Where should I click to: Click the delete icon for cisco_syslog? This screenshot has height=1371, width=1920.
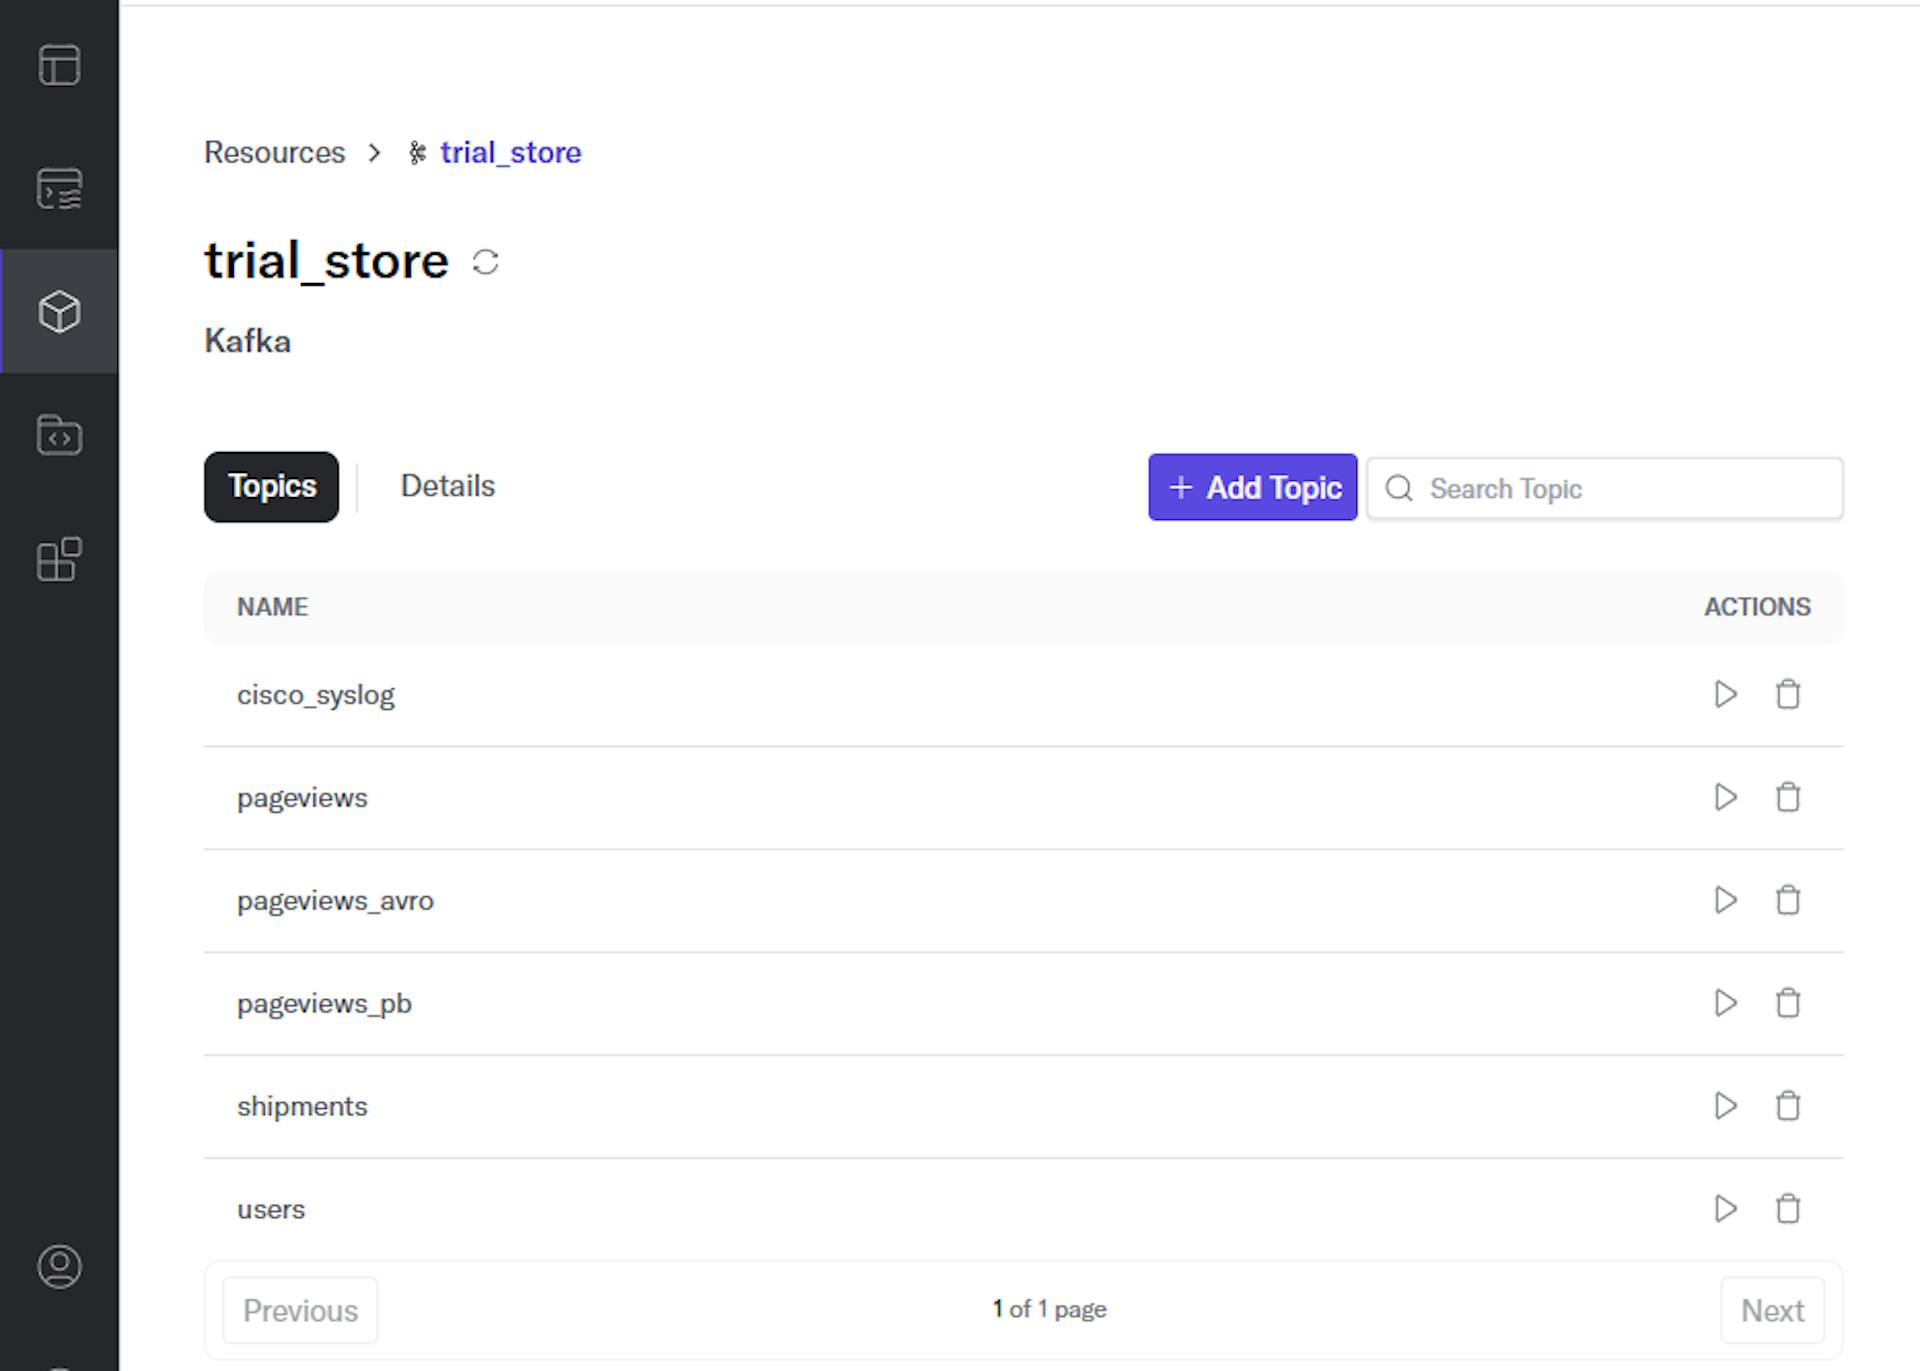[x=1788, y=693]
